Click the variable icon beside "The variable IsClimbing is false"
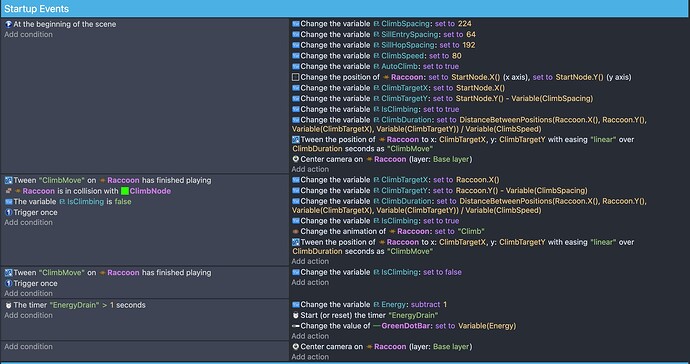Viewport: 690px width, 364px height. click(8, 202)
